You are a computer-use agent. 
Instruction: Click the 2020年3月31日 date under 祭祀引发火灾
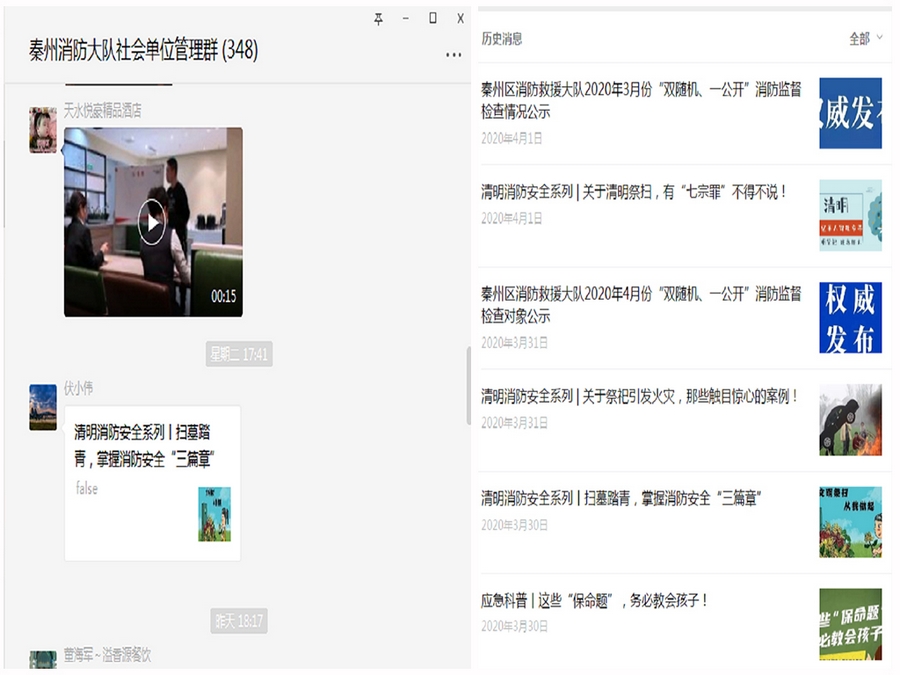click(x=514, y=423)
